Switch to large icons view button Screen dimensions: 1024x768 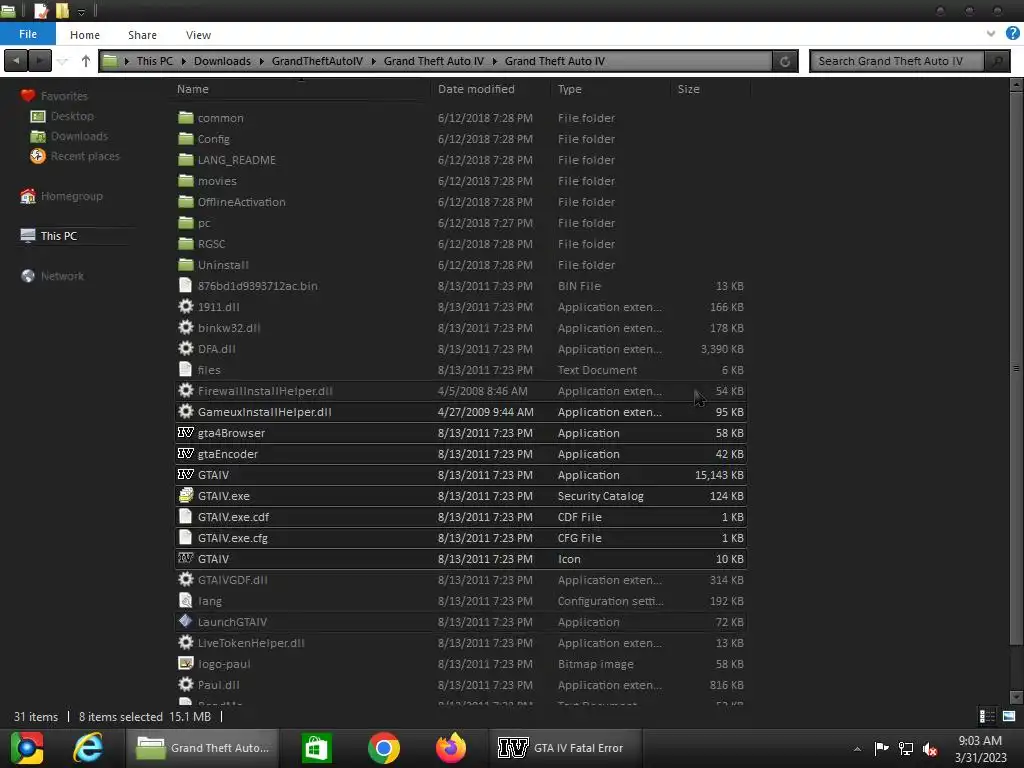click(x=1009, y=716)
